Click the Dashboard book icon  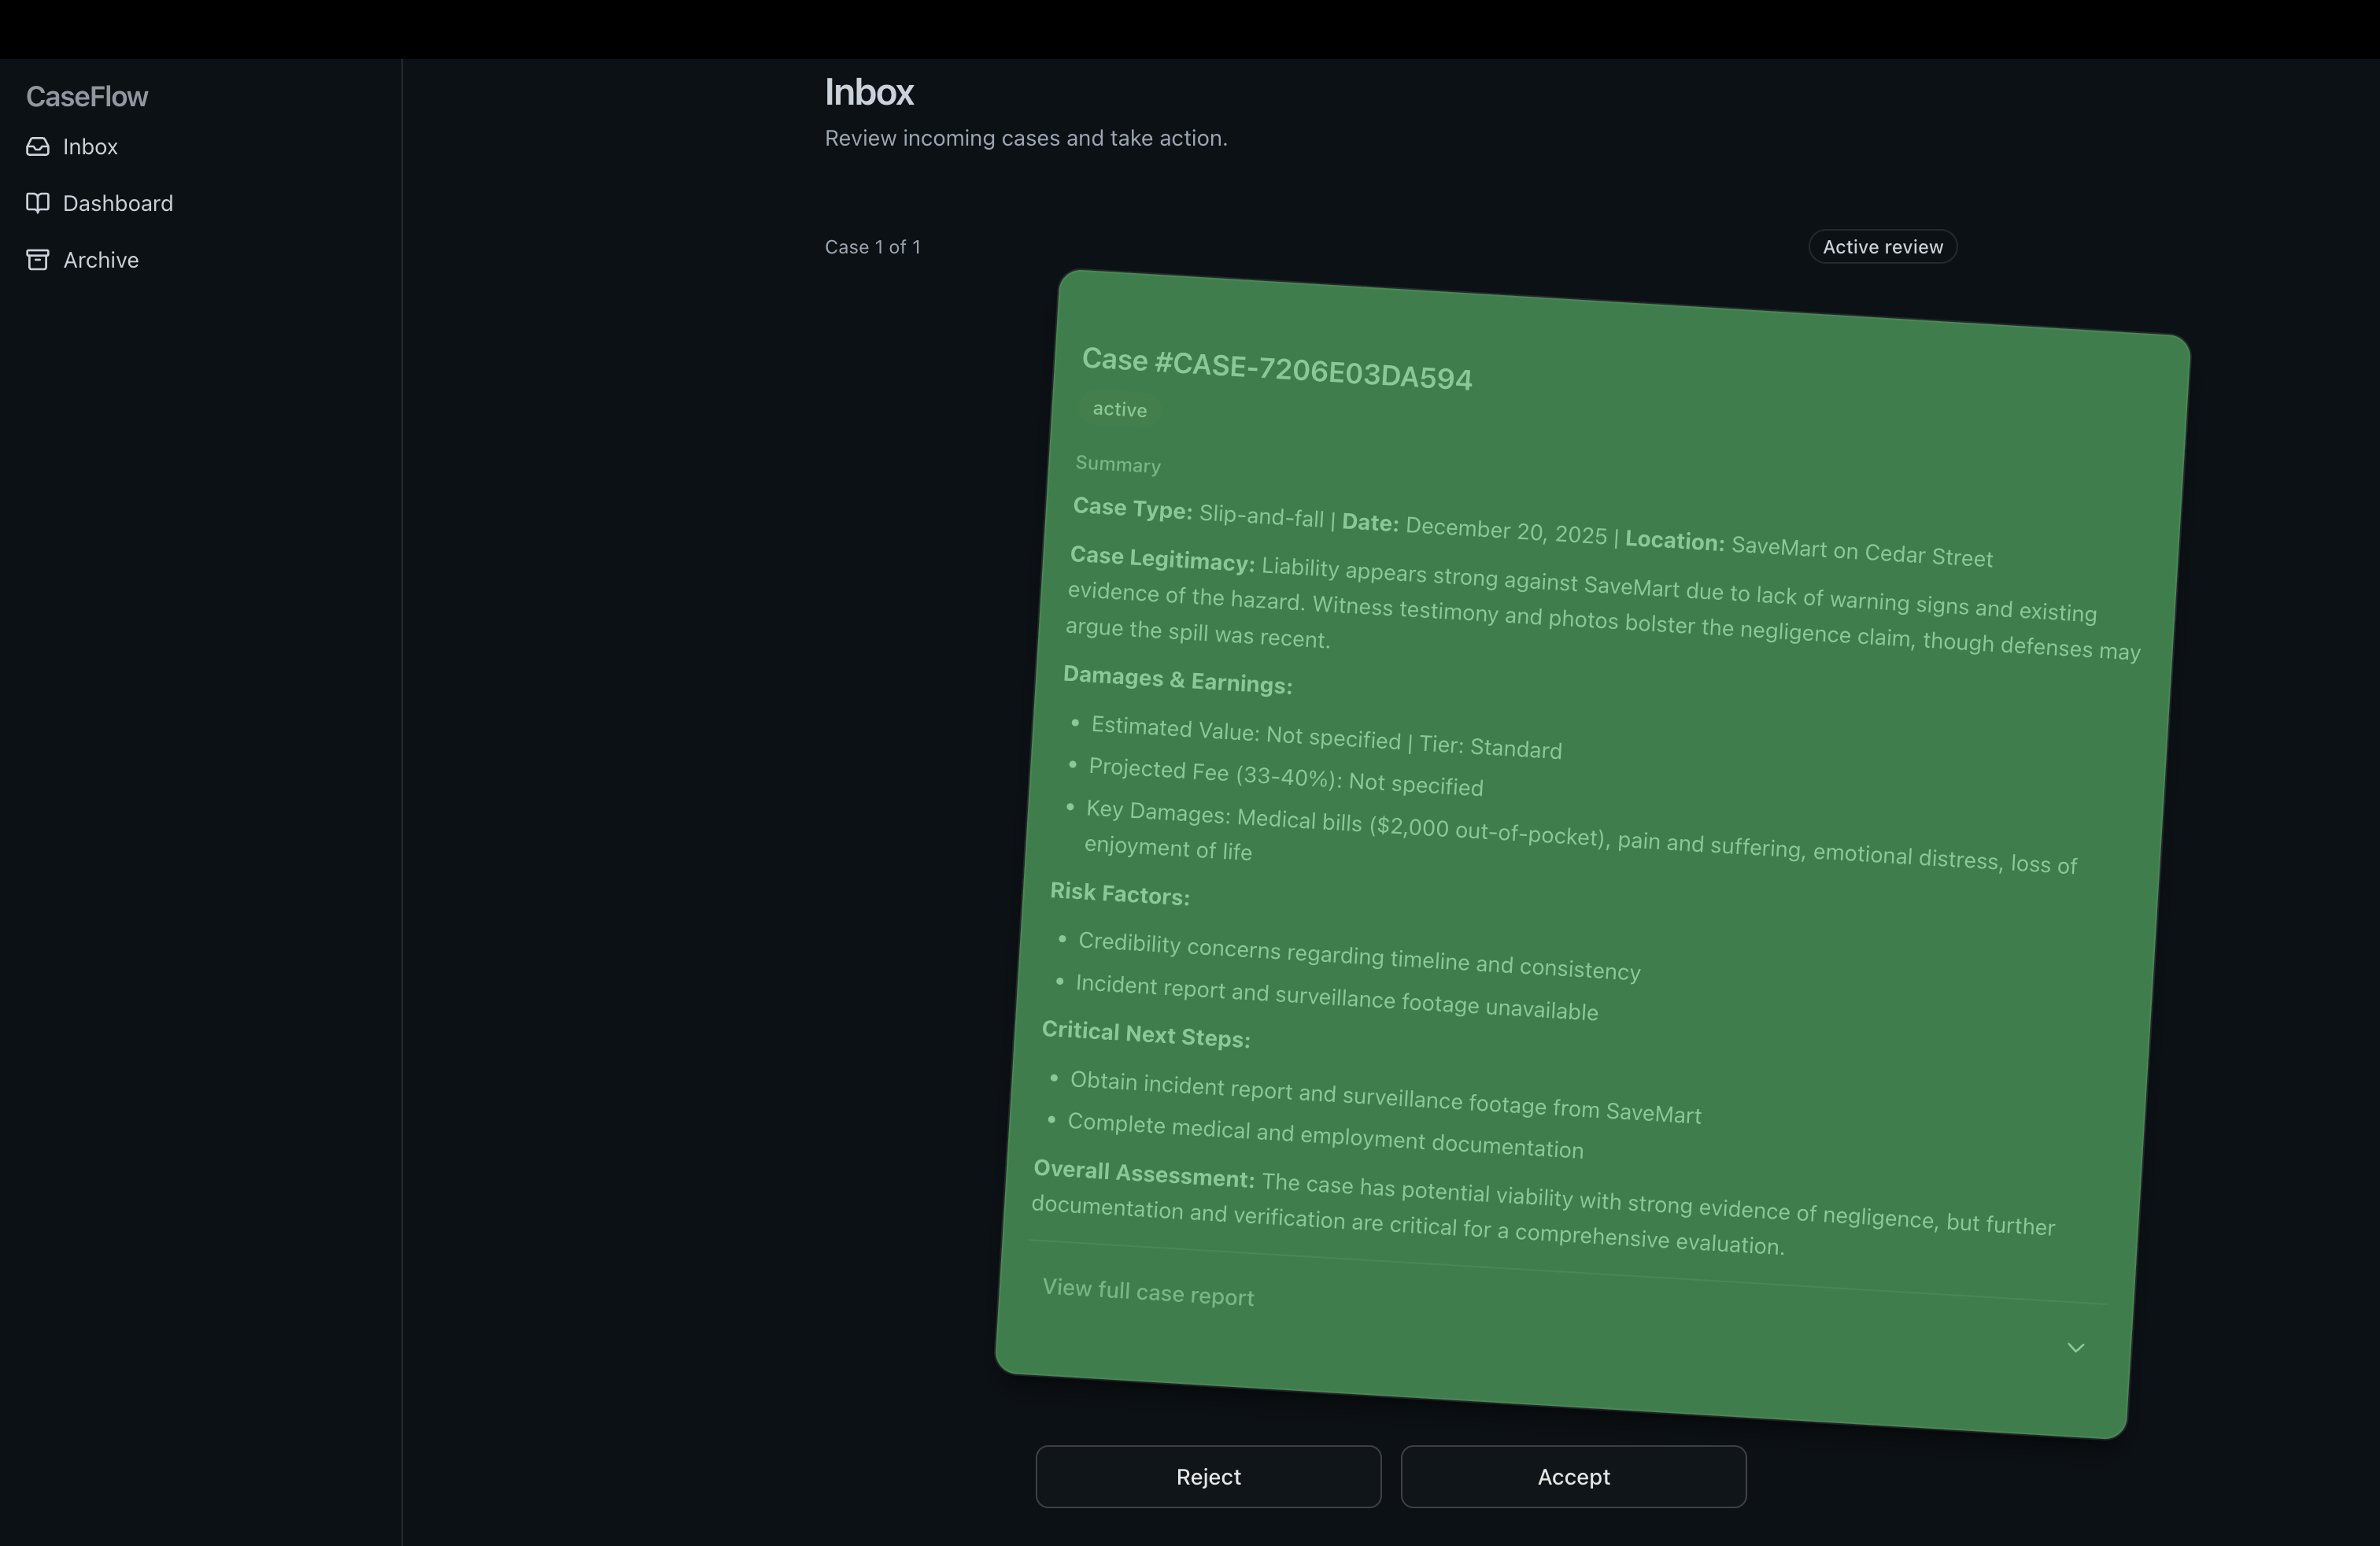pyautogui.click(x=38, y=203)
